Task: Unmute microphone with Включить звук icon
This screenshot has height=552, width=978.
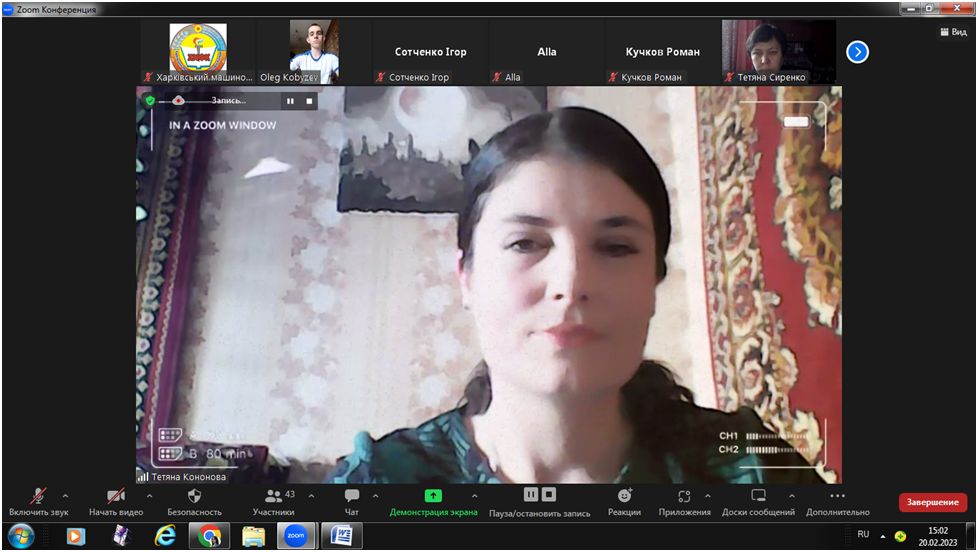Action: tap(39, 496)
